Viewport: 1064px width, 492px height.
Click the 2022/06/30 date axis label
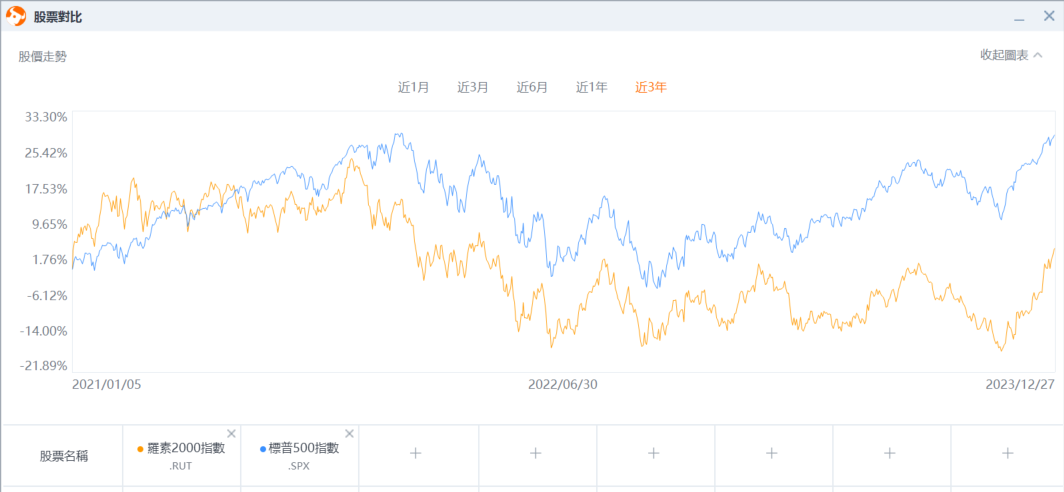563,384
